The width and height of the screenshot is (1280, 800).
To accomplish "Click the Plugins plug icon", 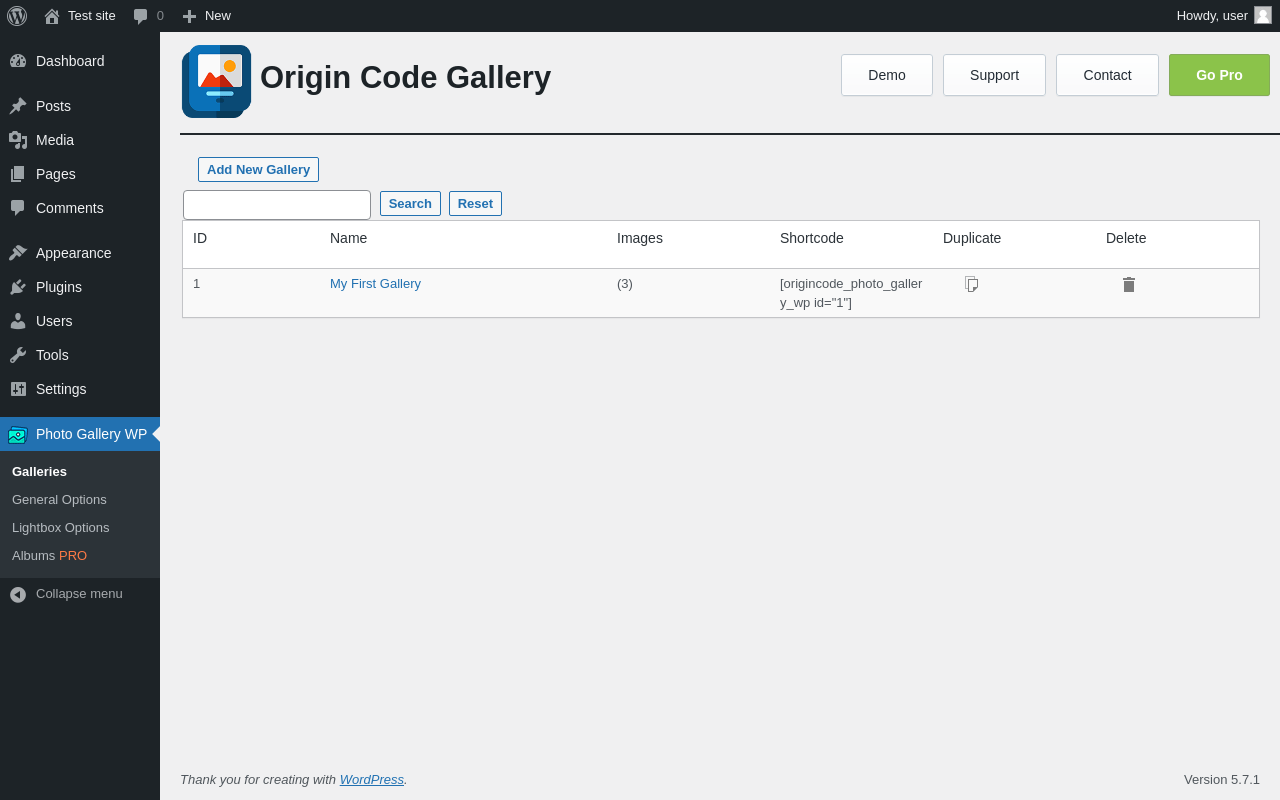I will pyautogui.click(x=18, y=287).
